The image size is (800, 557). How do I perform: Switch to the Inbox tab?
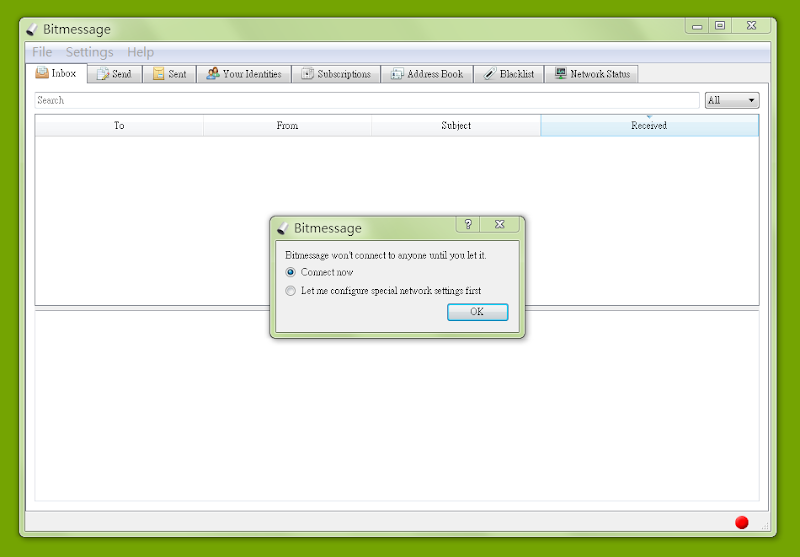pos(56,73)
